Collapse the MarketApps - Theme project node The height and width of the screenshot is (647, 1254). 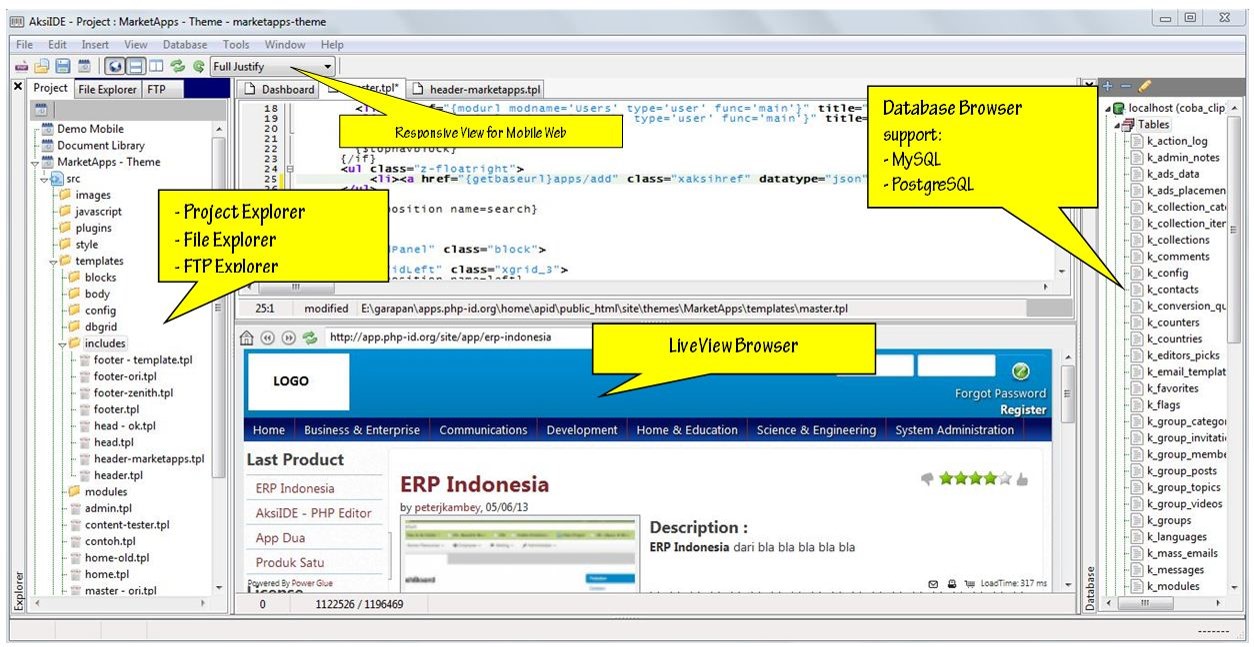click(34, 162)
